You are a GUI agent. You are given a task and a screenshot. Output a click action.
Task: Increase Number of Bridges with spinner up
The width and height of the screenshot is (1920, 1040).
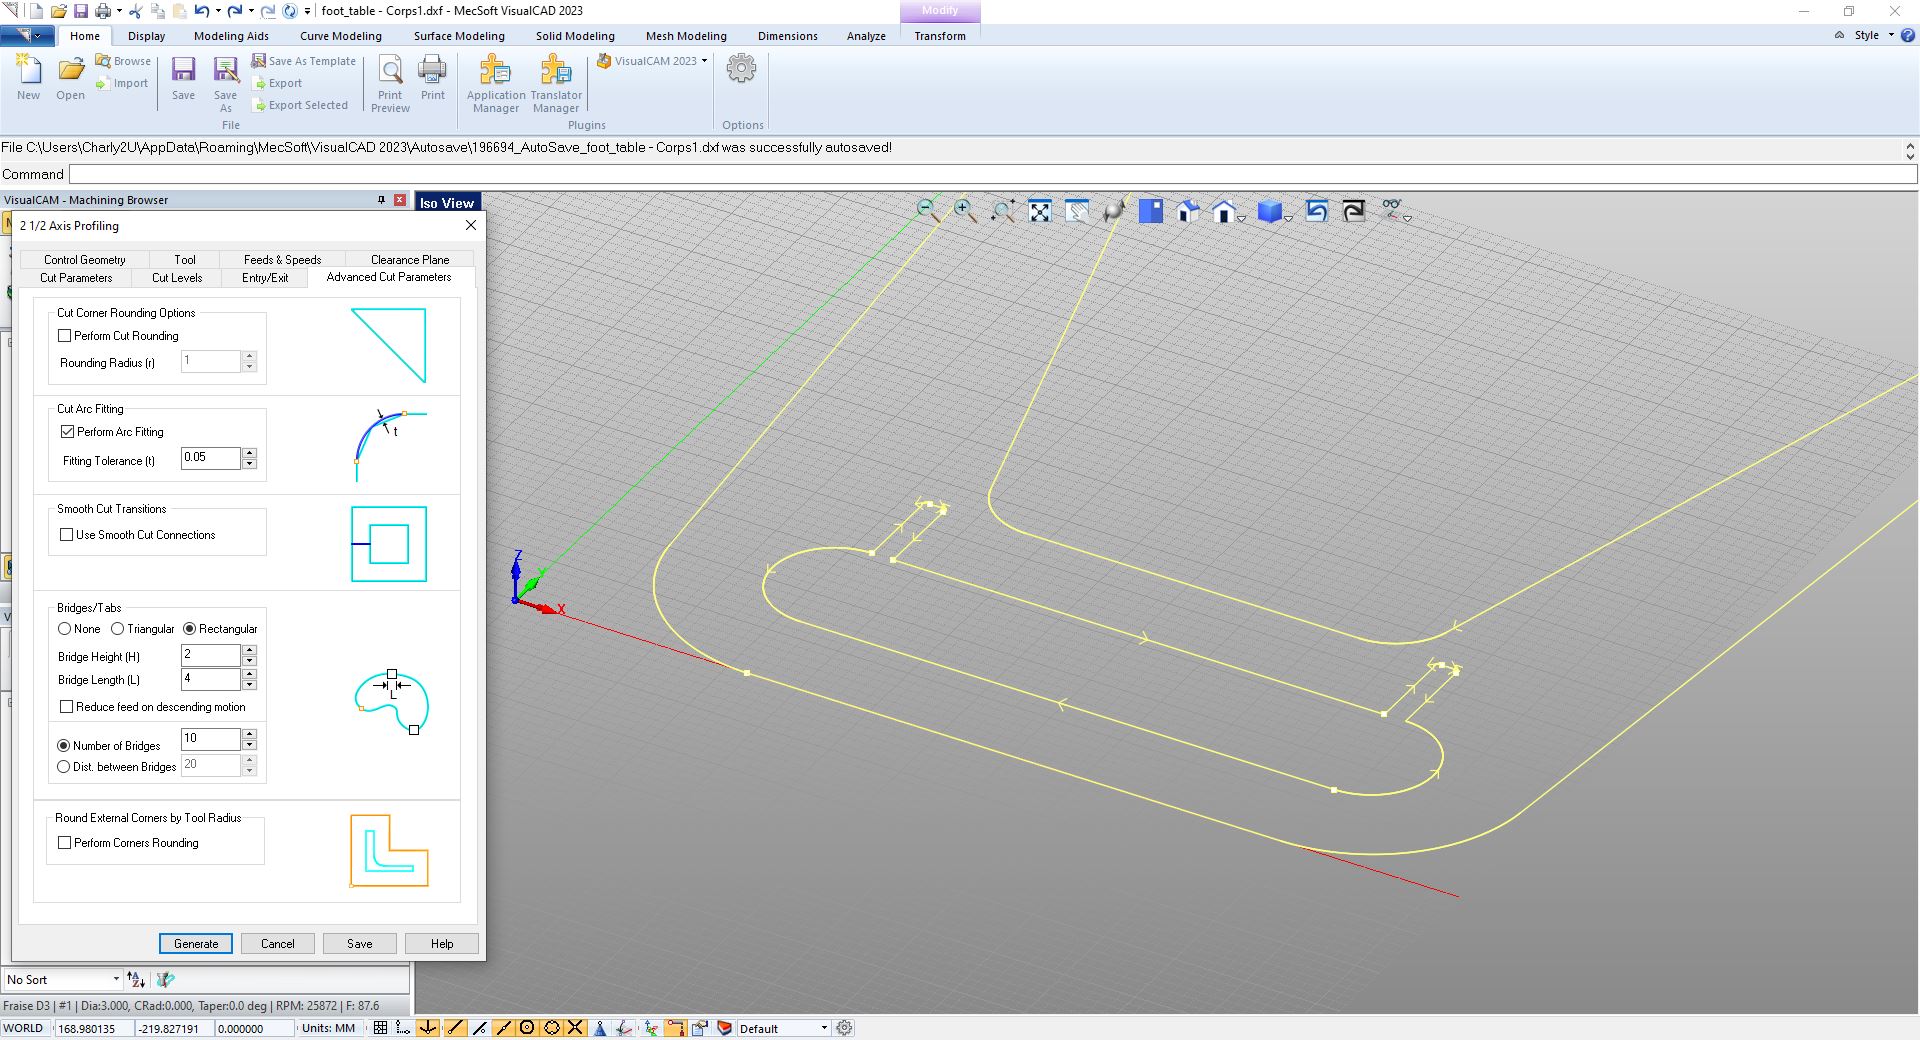click(x=250, y=734)
